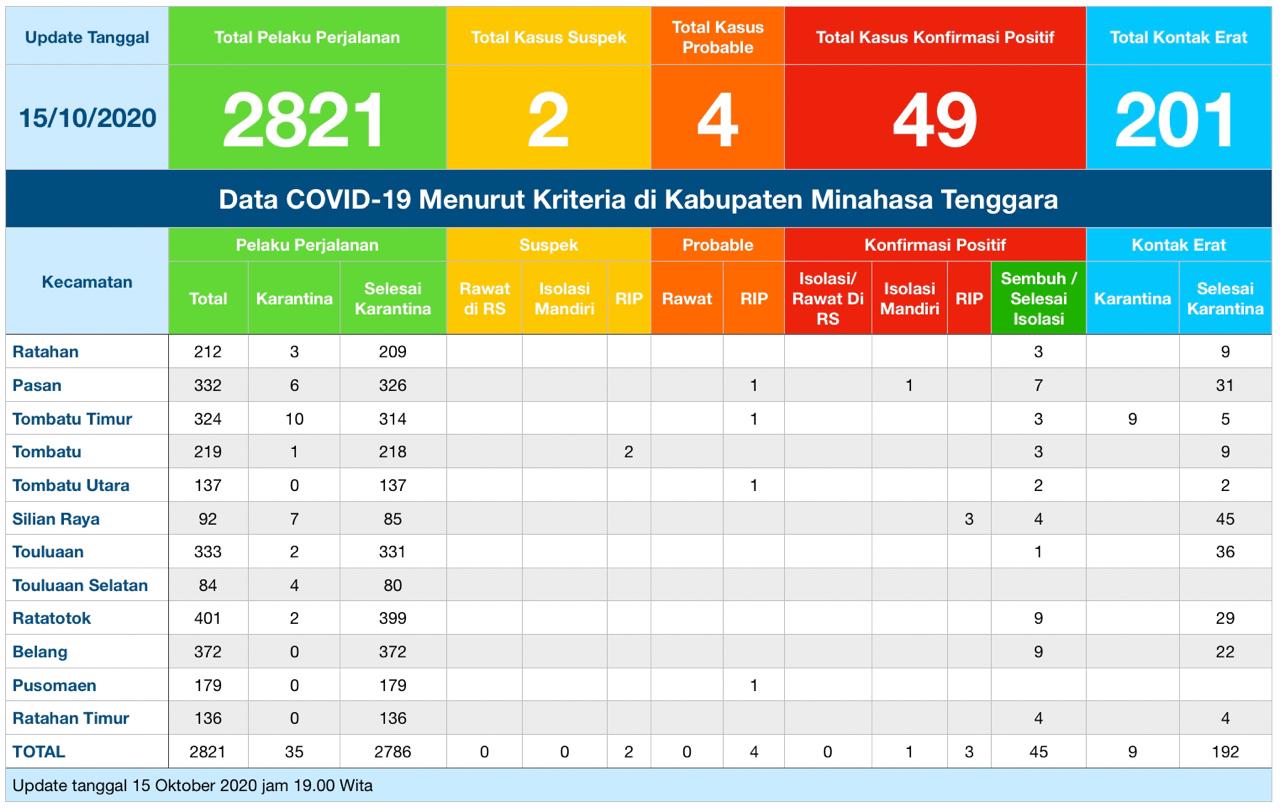Select the Tombatu Timur district name
The image size is (1280, 808).
[x=72, y=419]
